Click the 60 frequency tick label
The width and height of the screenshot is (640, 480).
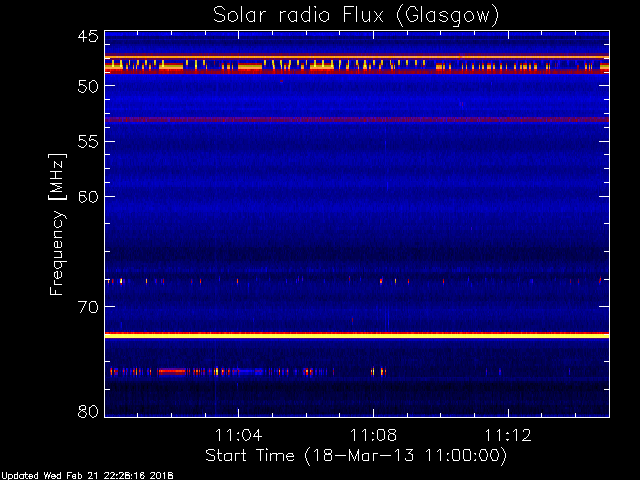point(88,197)
